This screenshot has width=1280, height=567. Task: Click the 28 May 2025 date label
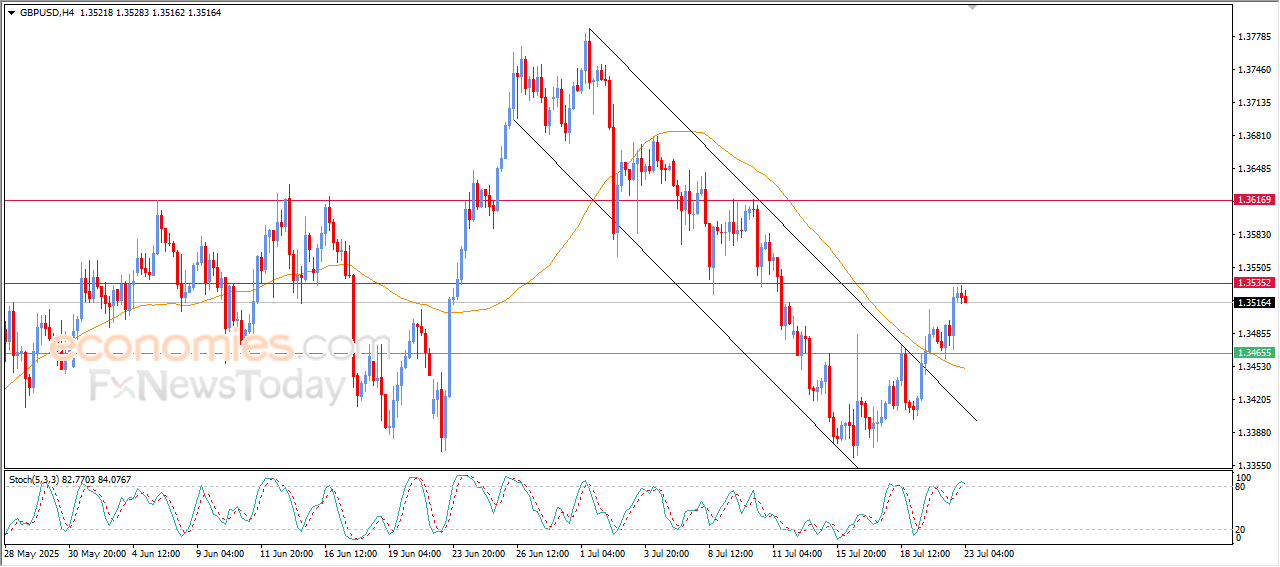[29, 553]
